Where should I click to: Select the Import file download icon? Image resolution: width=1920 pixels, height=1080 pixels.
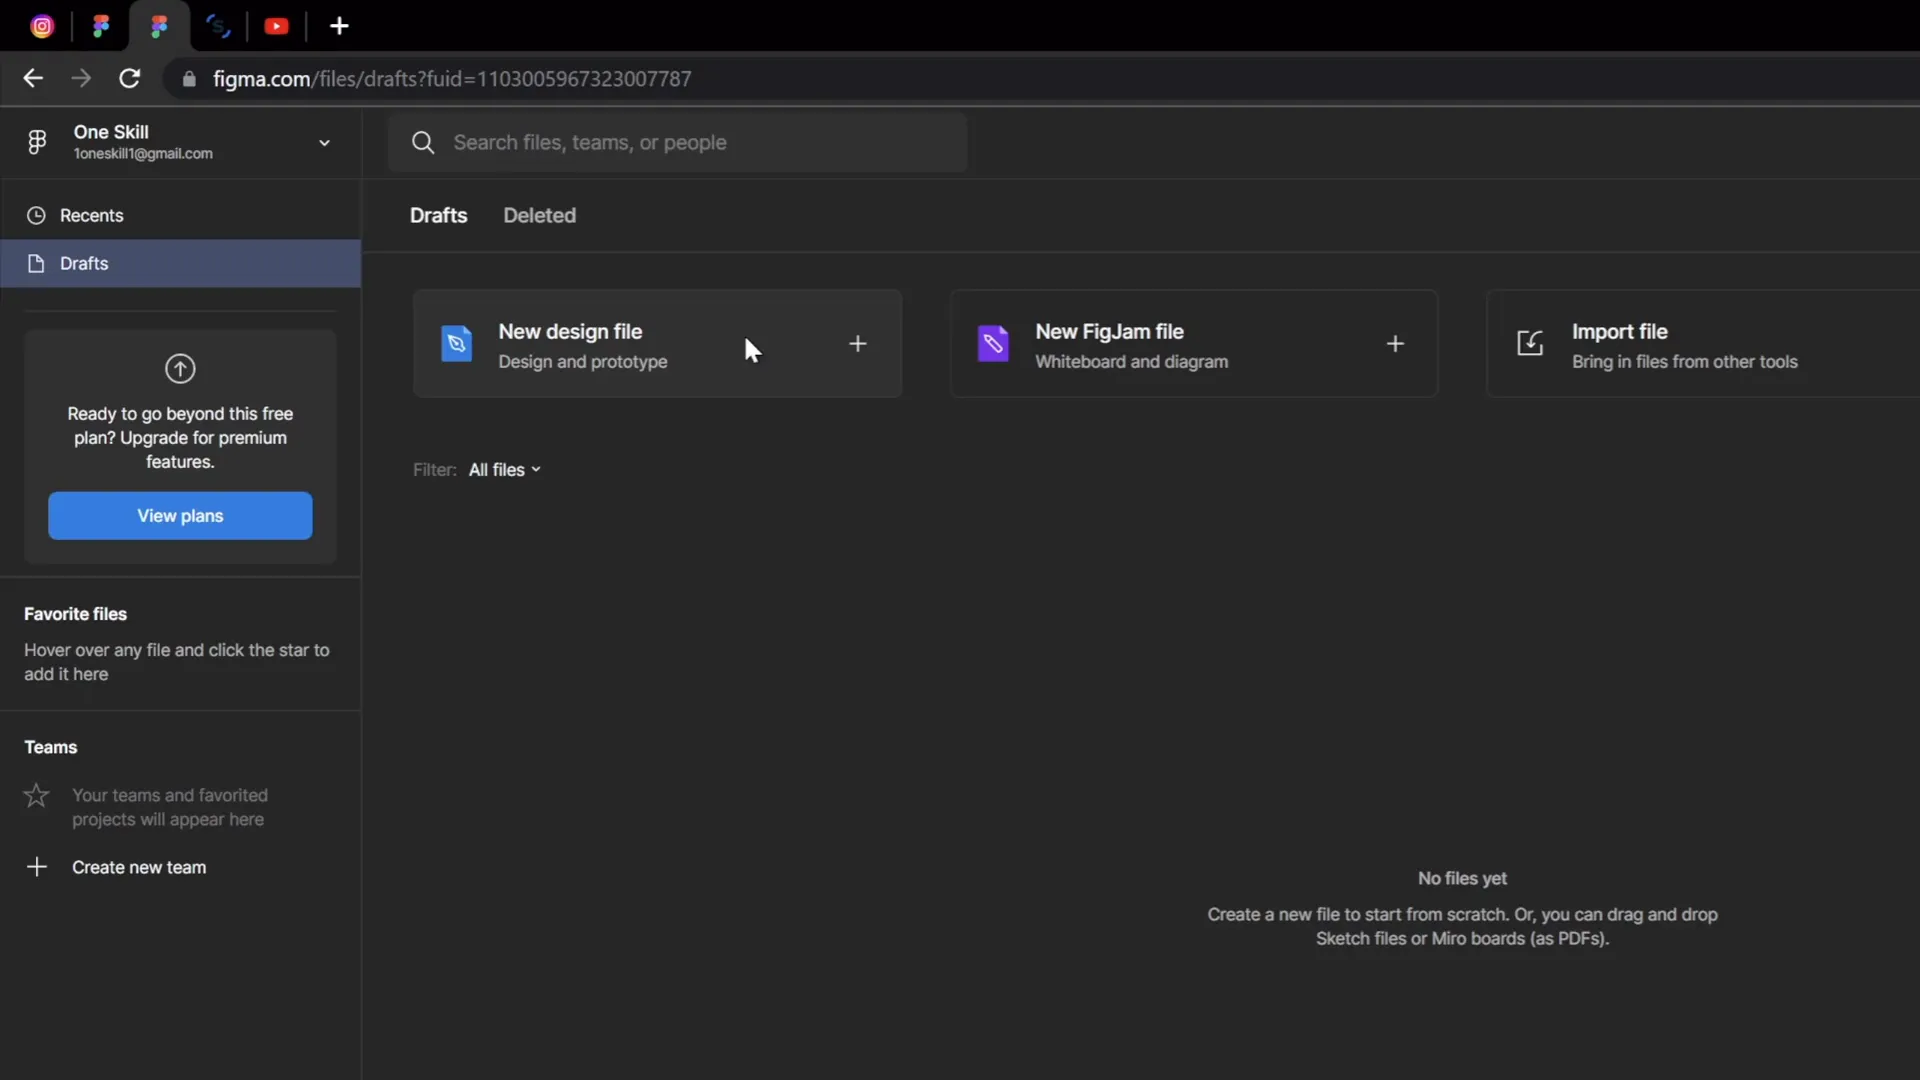pos(1529,343)
